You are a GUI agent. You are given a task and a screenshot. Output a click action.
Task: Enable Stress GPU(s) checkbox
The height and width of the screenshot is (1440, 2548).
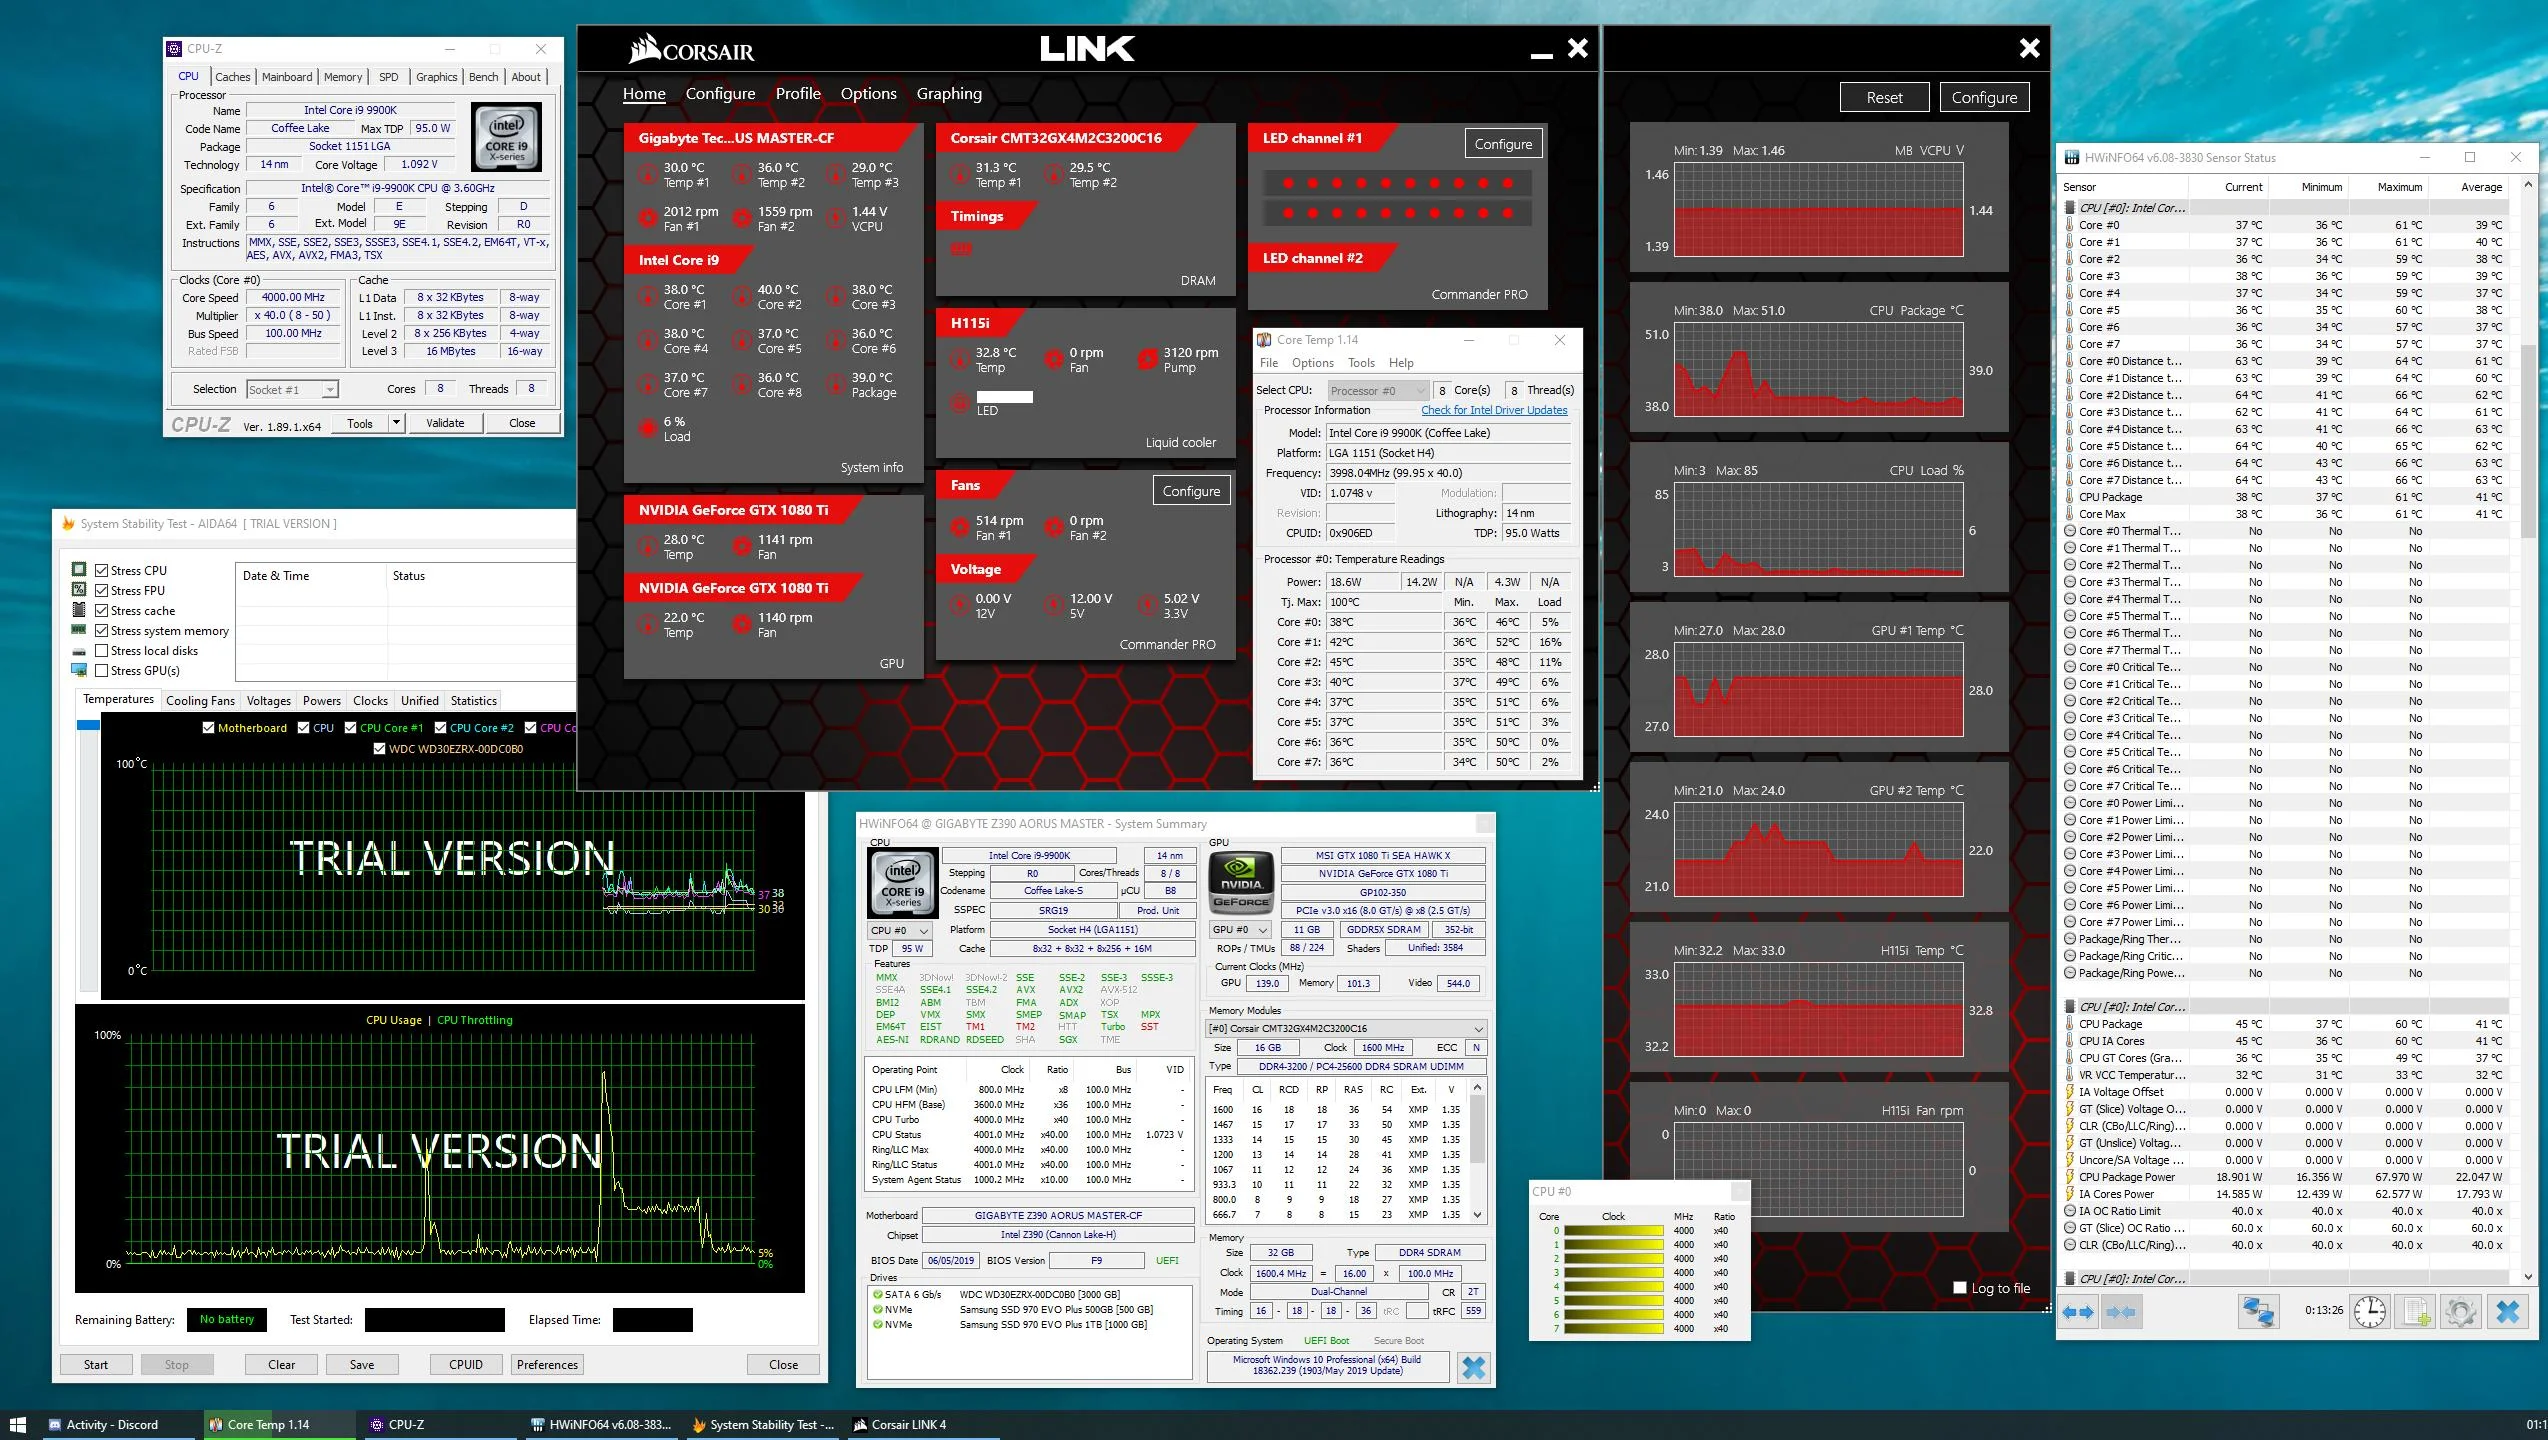point(102,670)
